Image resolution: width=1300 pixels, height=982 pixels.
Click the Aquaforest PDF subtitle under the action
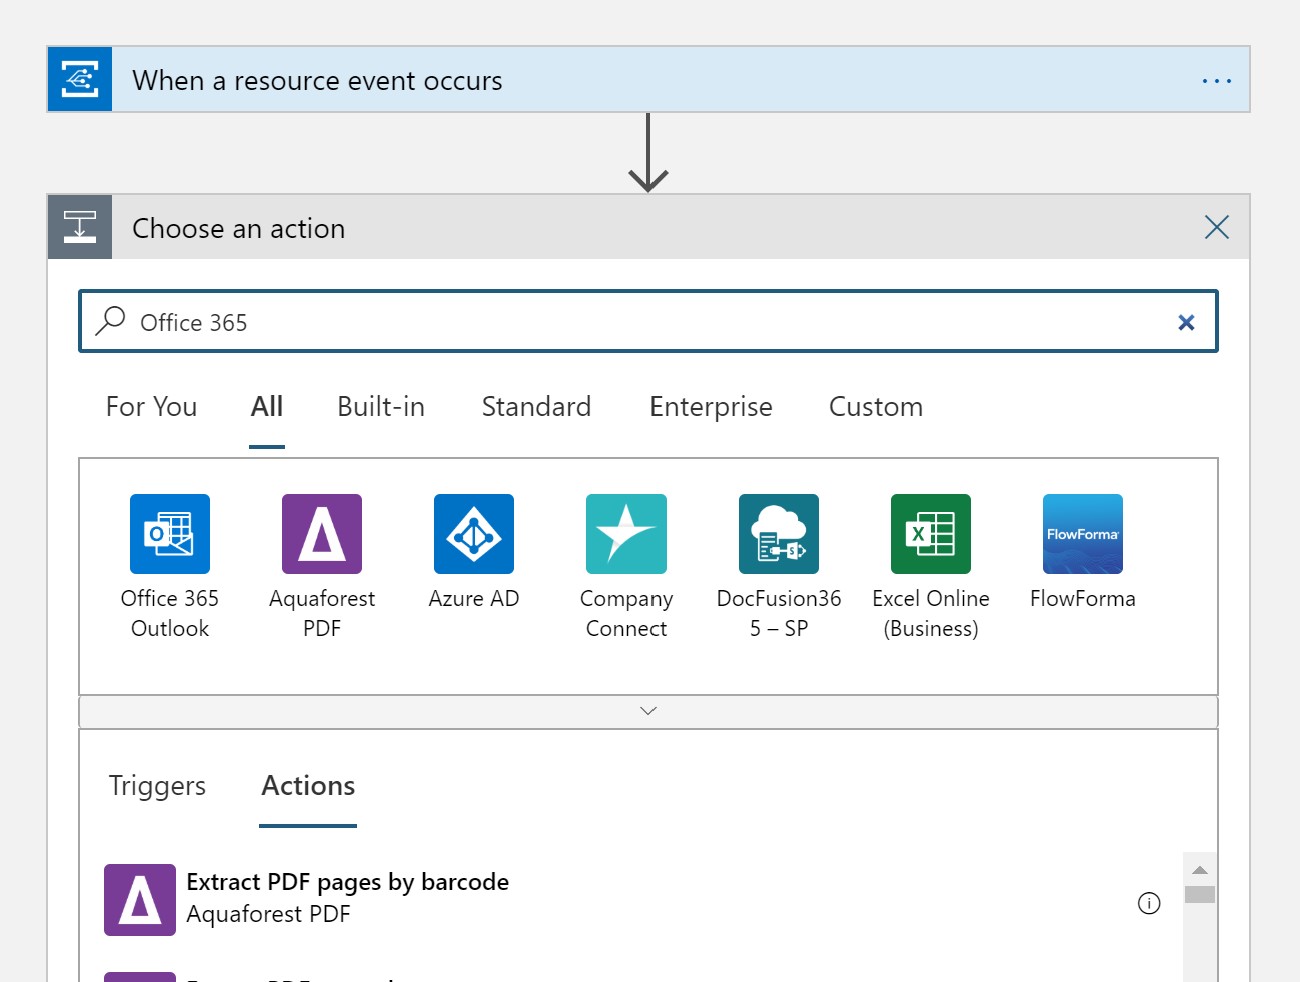(268, 914)
